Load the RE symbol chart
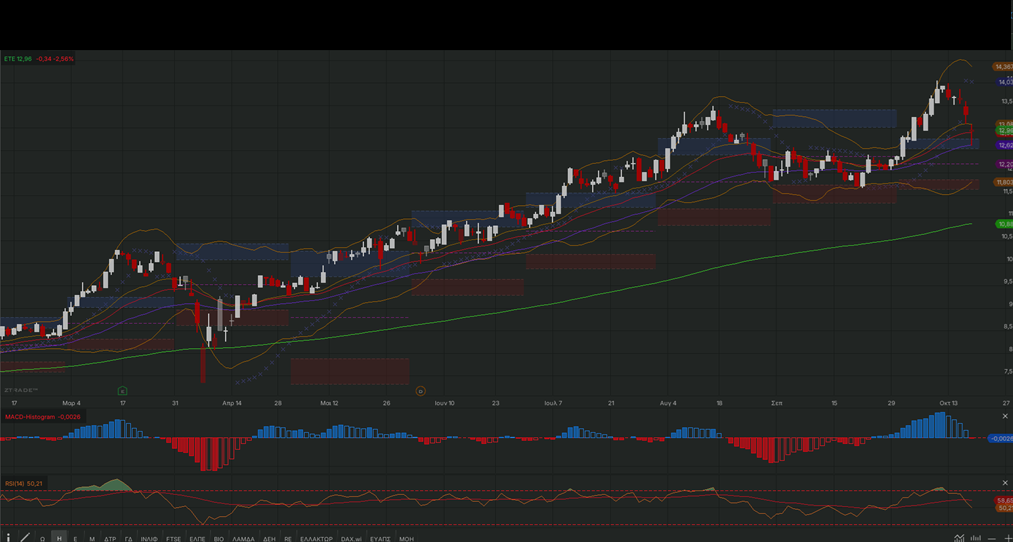 coord(287,539)
